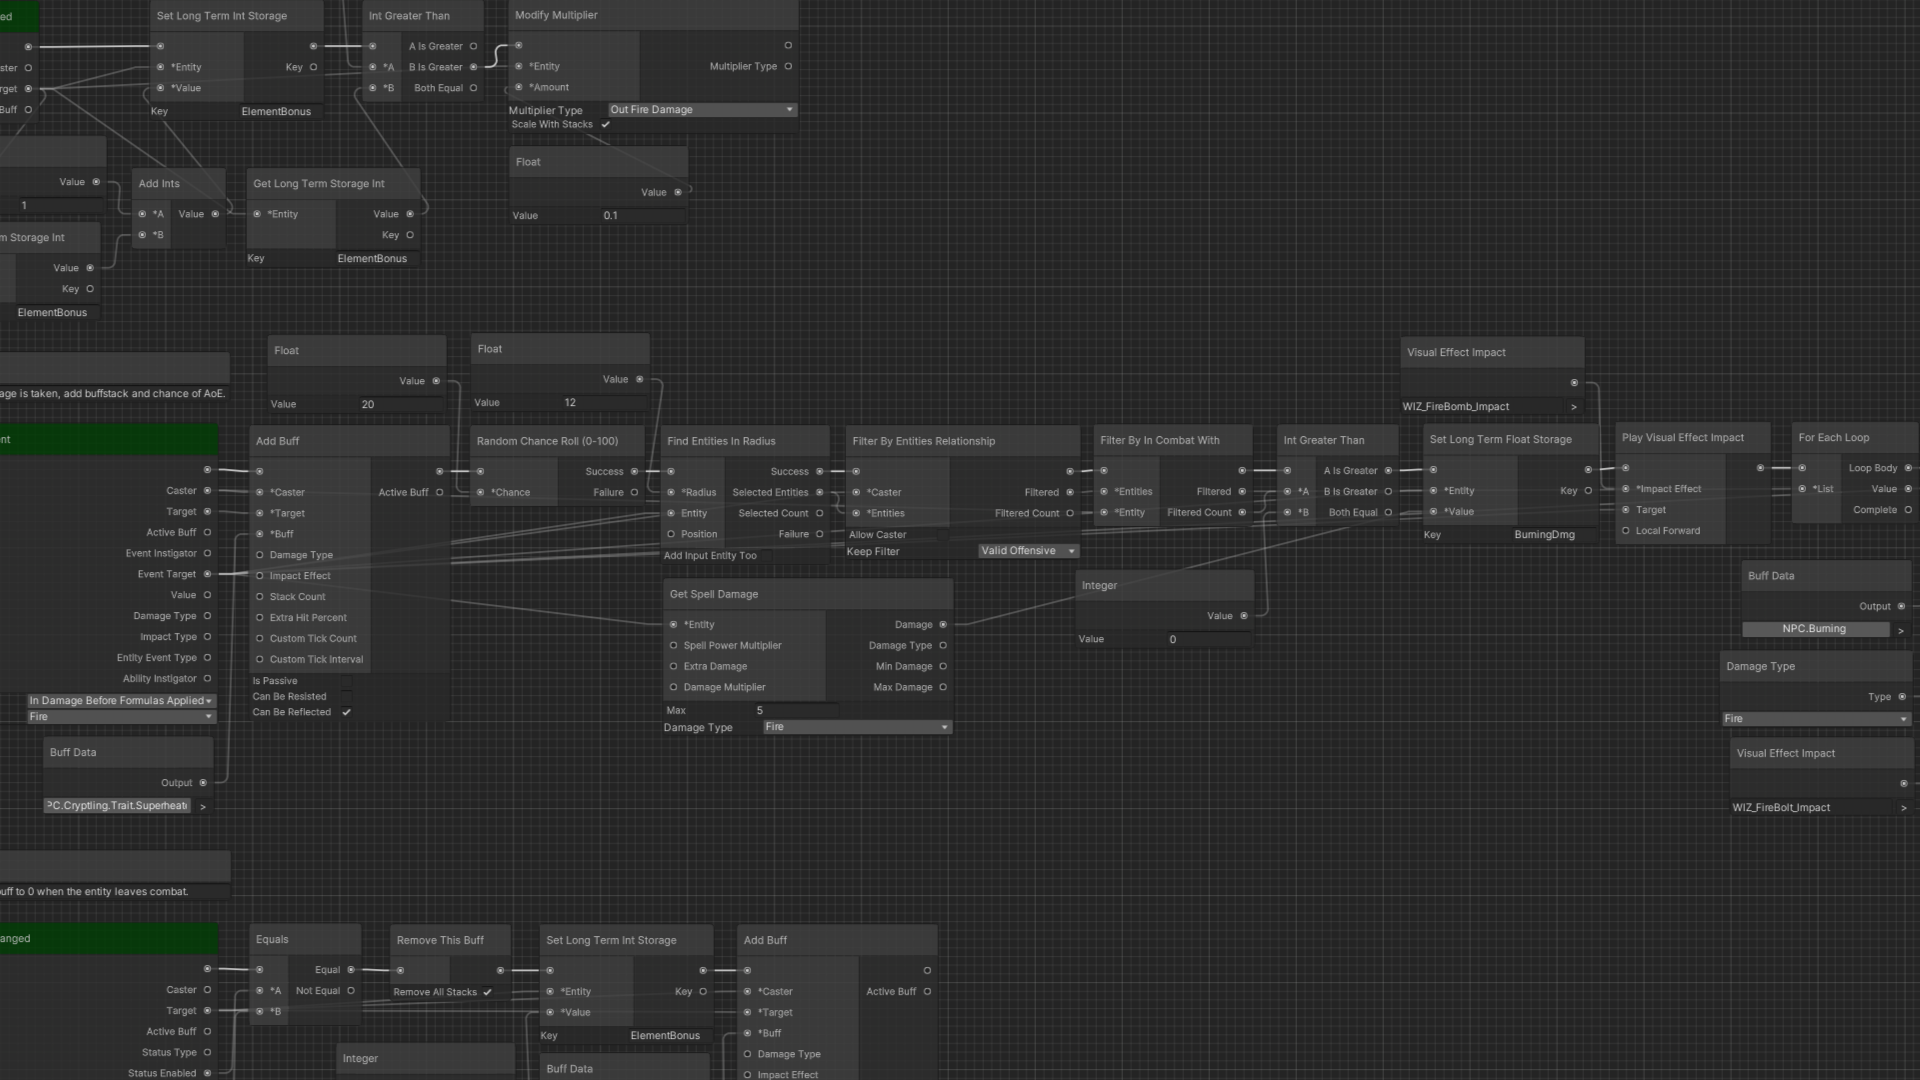Toggle the Scale With Stacks checkbox

[606, 124]
